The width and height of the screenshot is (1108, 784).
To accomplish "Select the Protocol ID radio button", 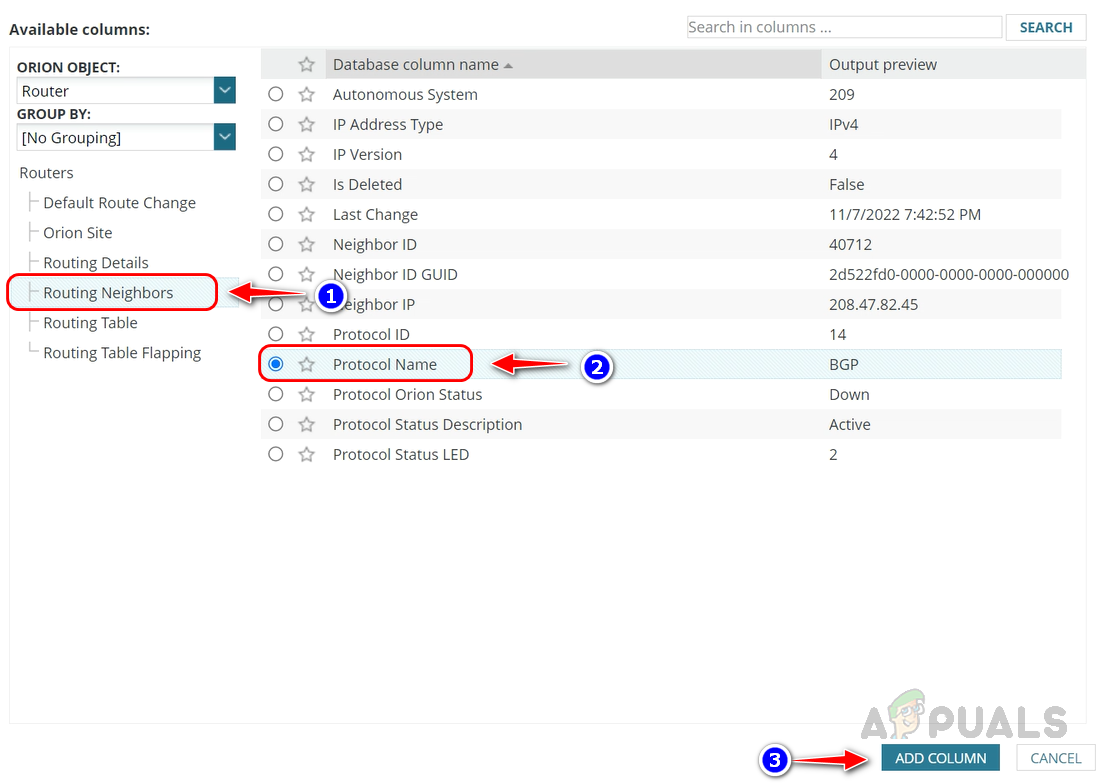I will coord(276,334).
